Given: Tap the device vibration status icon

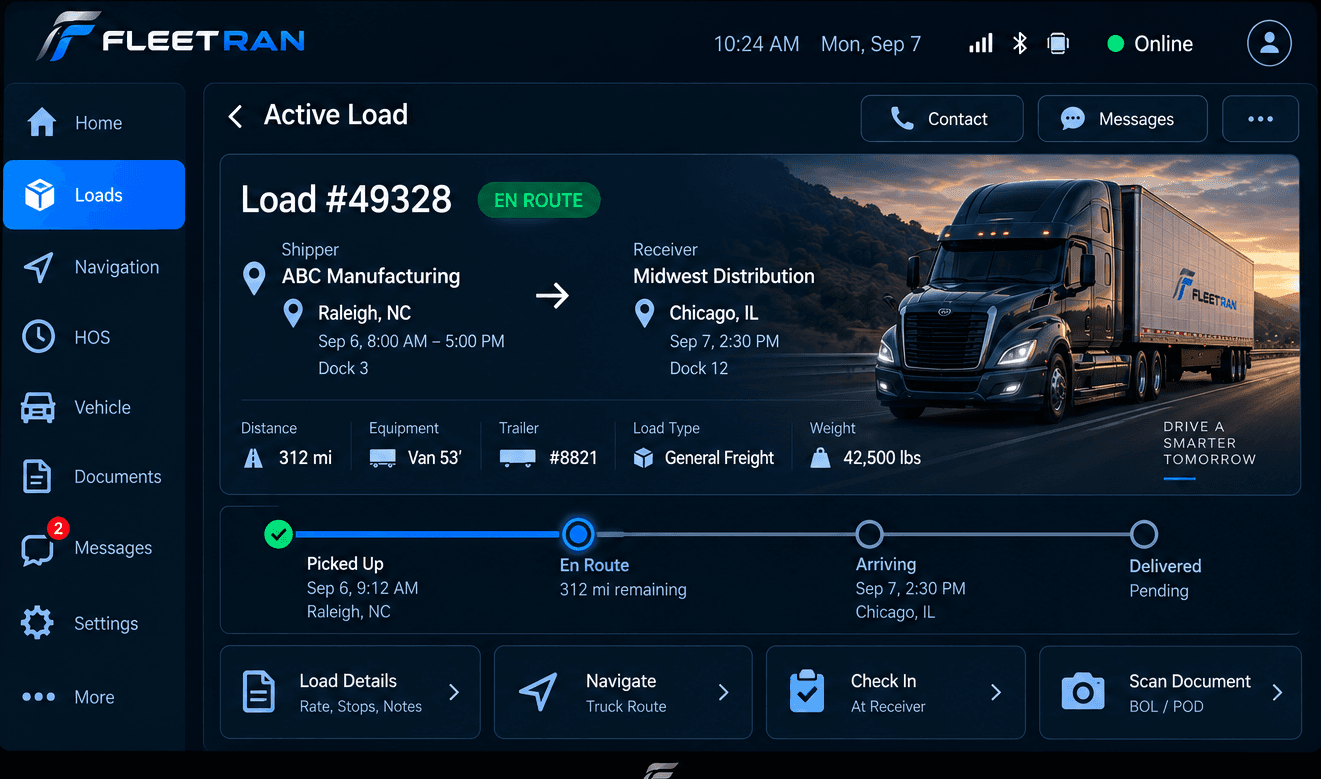Looking at the screenshot, I should [x=1058, y=43].
